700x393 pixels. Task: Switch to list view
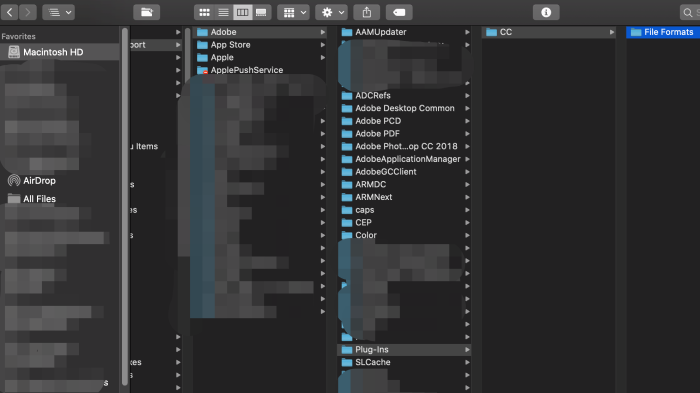tap(223, 12)
